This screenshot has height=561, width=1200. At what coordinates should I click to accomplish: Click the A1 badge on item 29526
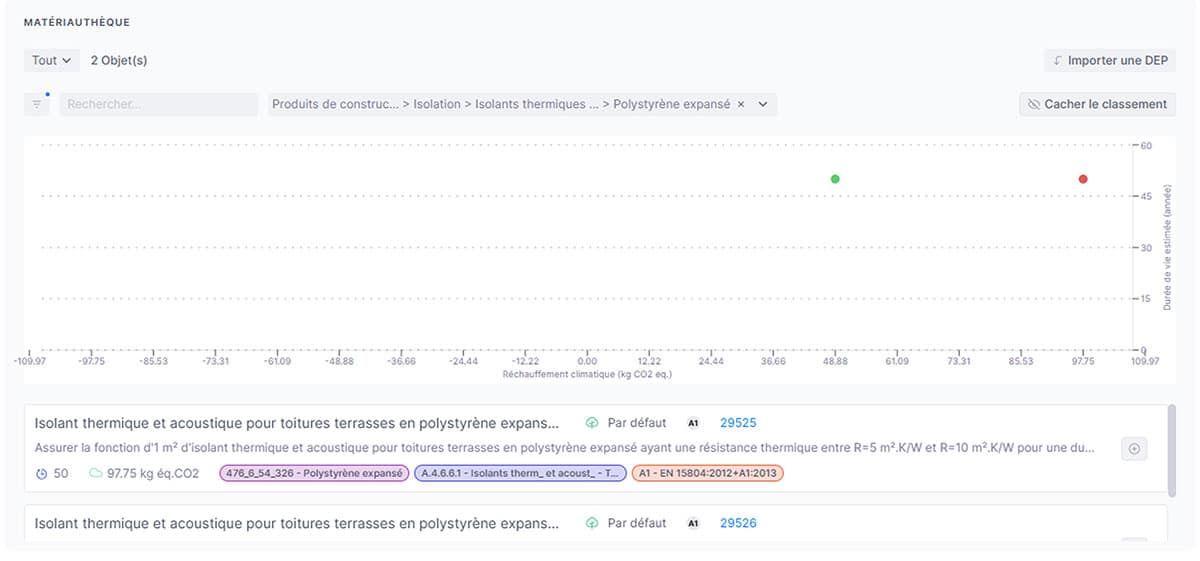point(693,523)
